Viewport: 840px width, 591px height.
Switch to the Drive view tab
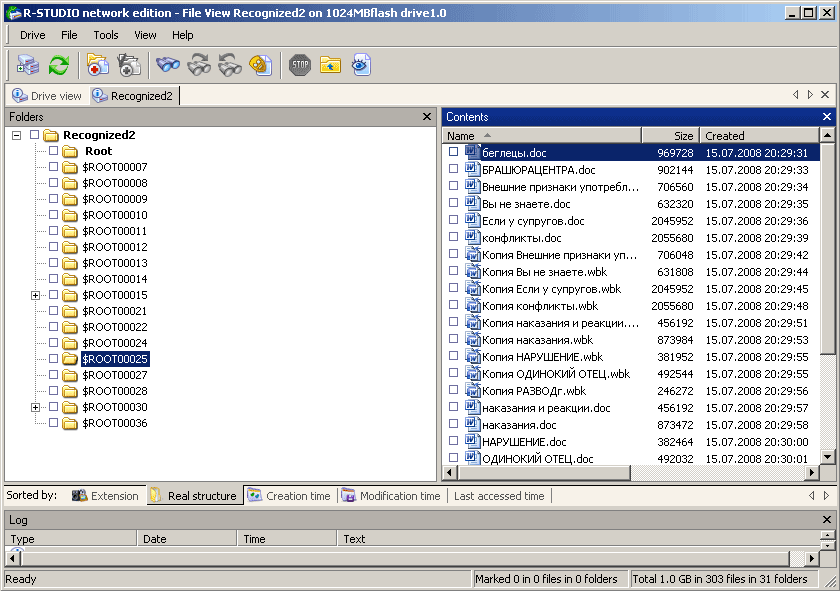(47, 96)
